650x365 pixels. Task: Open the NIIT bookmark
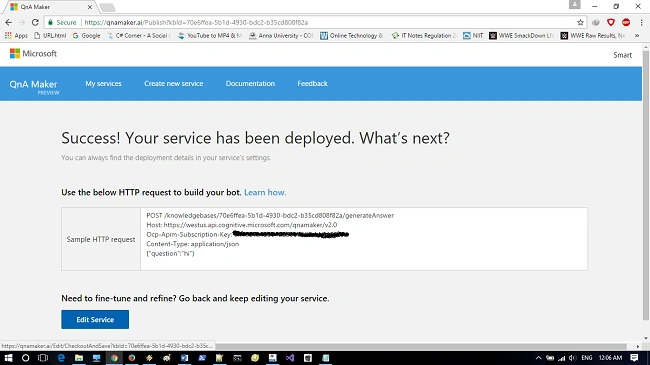click(473, 36)
